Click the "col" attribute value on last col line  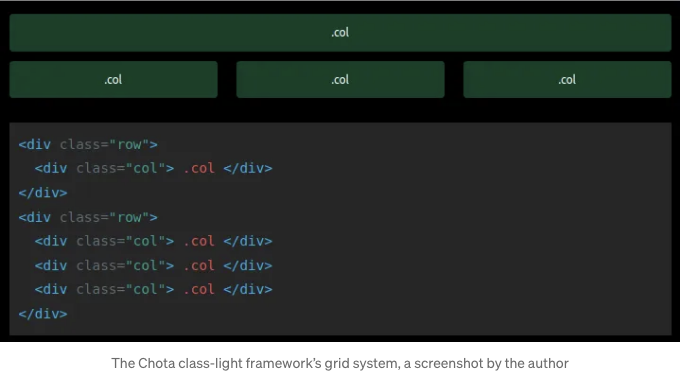pos(145,289)
